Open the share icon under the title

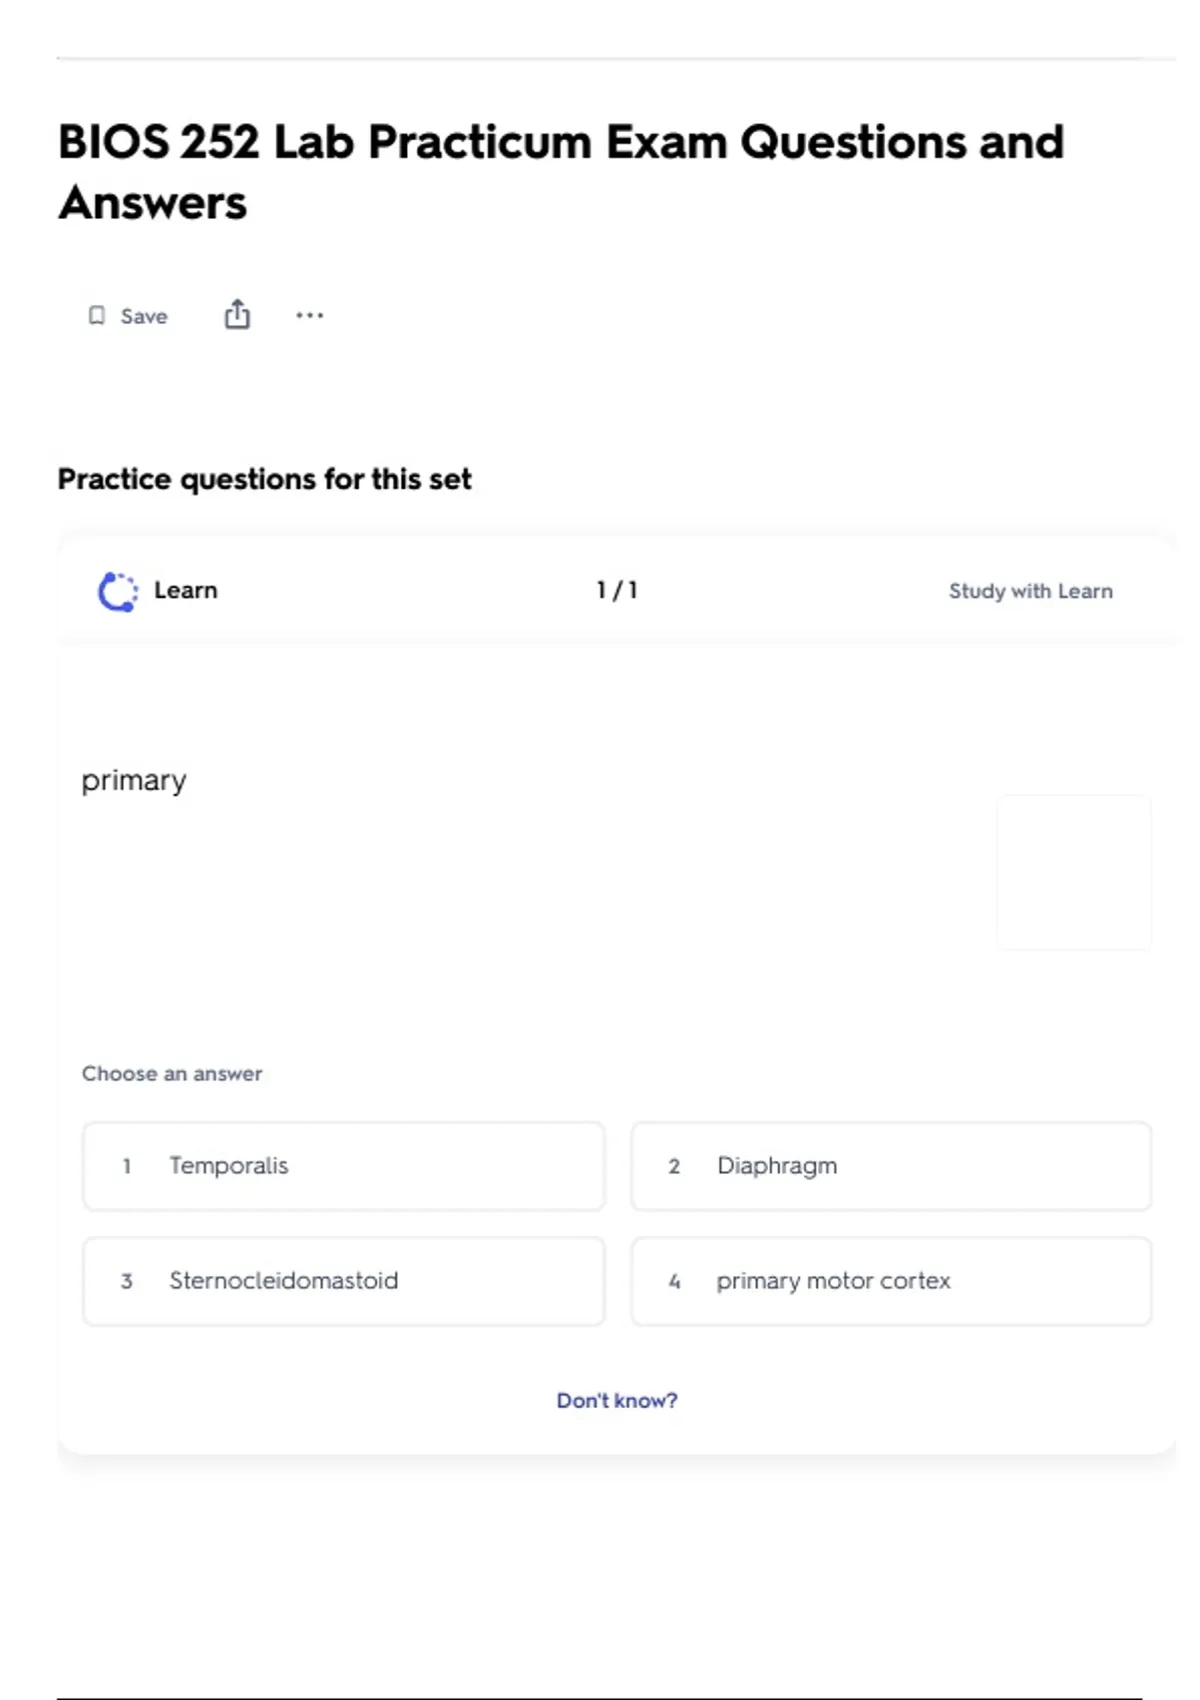237,315
